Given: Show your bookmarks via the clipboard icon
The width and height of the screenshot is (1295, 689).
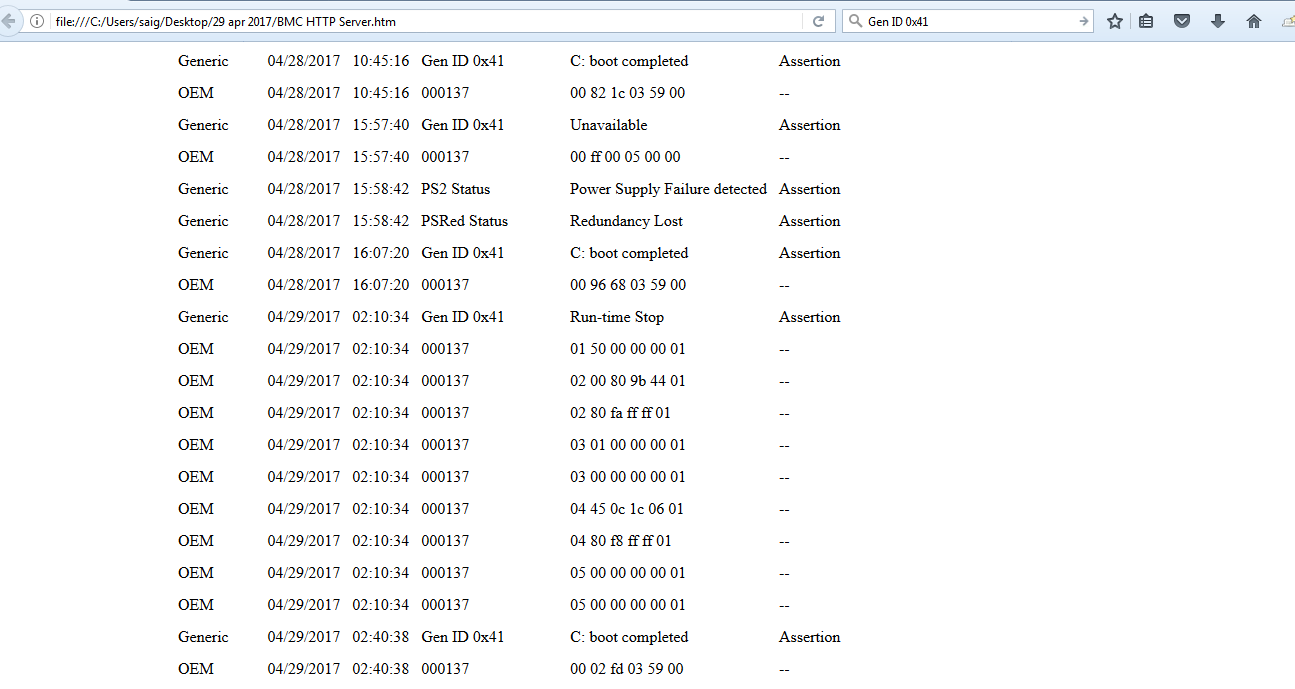Looking at the screenshot, I should pos(1146,20).
